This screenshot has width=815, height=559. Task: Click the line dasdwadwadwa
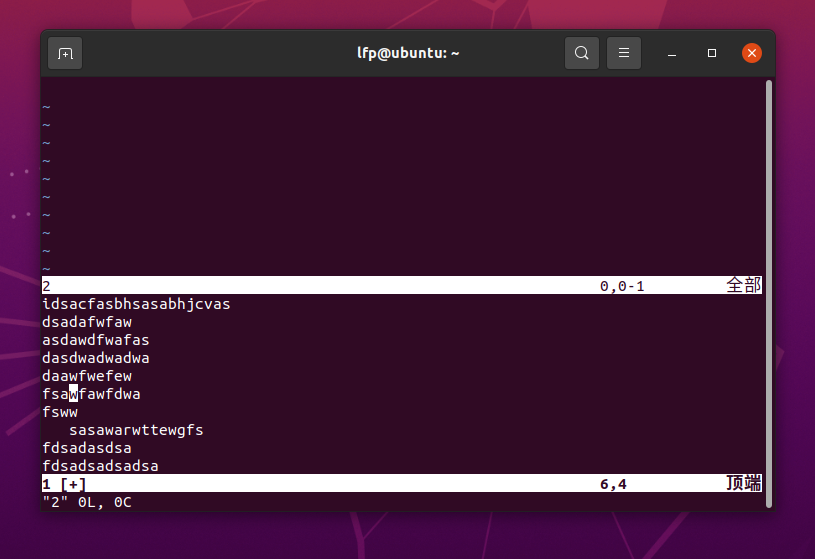tap(96, 358)
